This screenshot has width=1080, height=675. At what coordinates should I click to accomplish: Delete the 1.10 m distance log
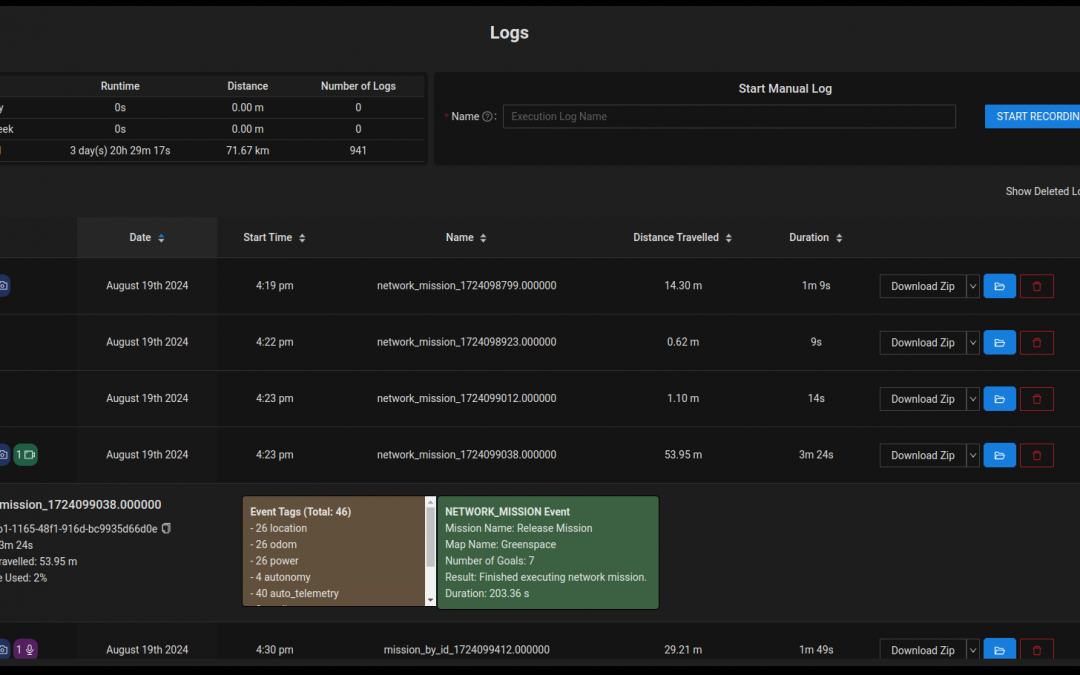point(1036,399)
